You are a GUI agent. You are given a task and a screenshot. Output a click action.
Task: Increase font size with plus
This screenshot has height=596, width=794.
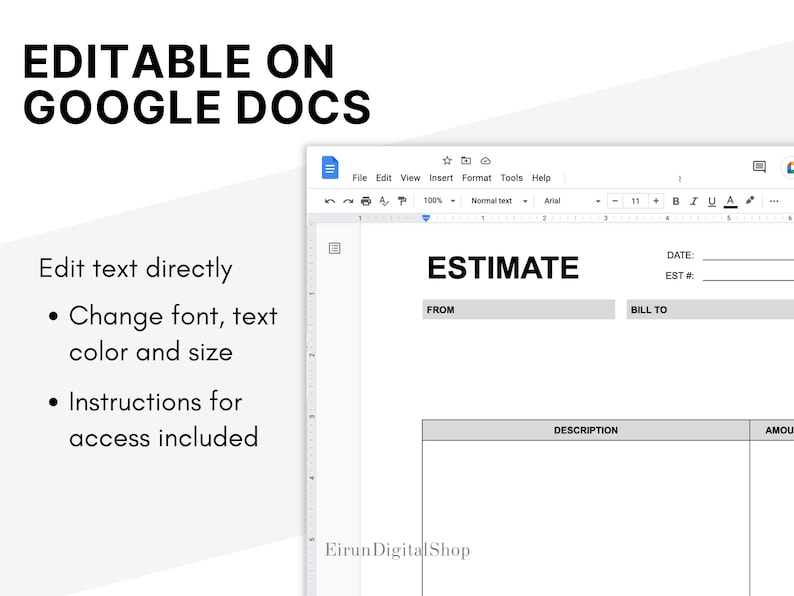tap(656, 201)
